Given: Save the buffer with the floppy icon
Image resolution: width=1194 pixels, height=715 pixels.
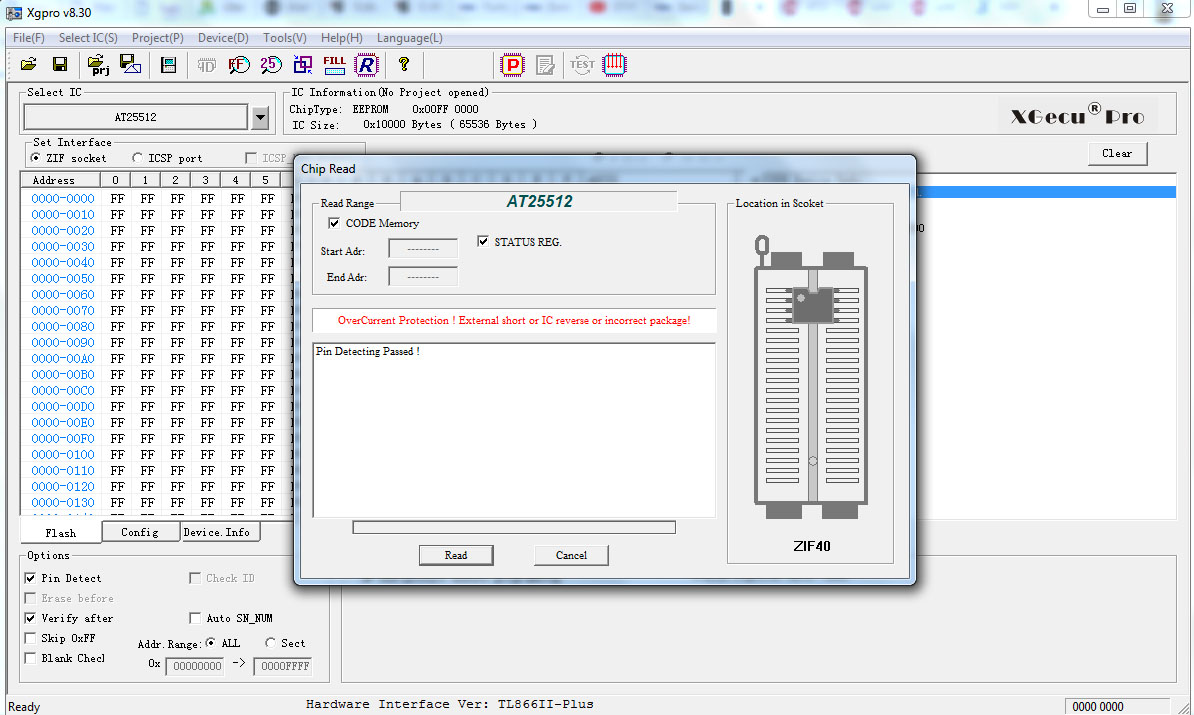Looking at the screenshot, I should [59, 65].
